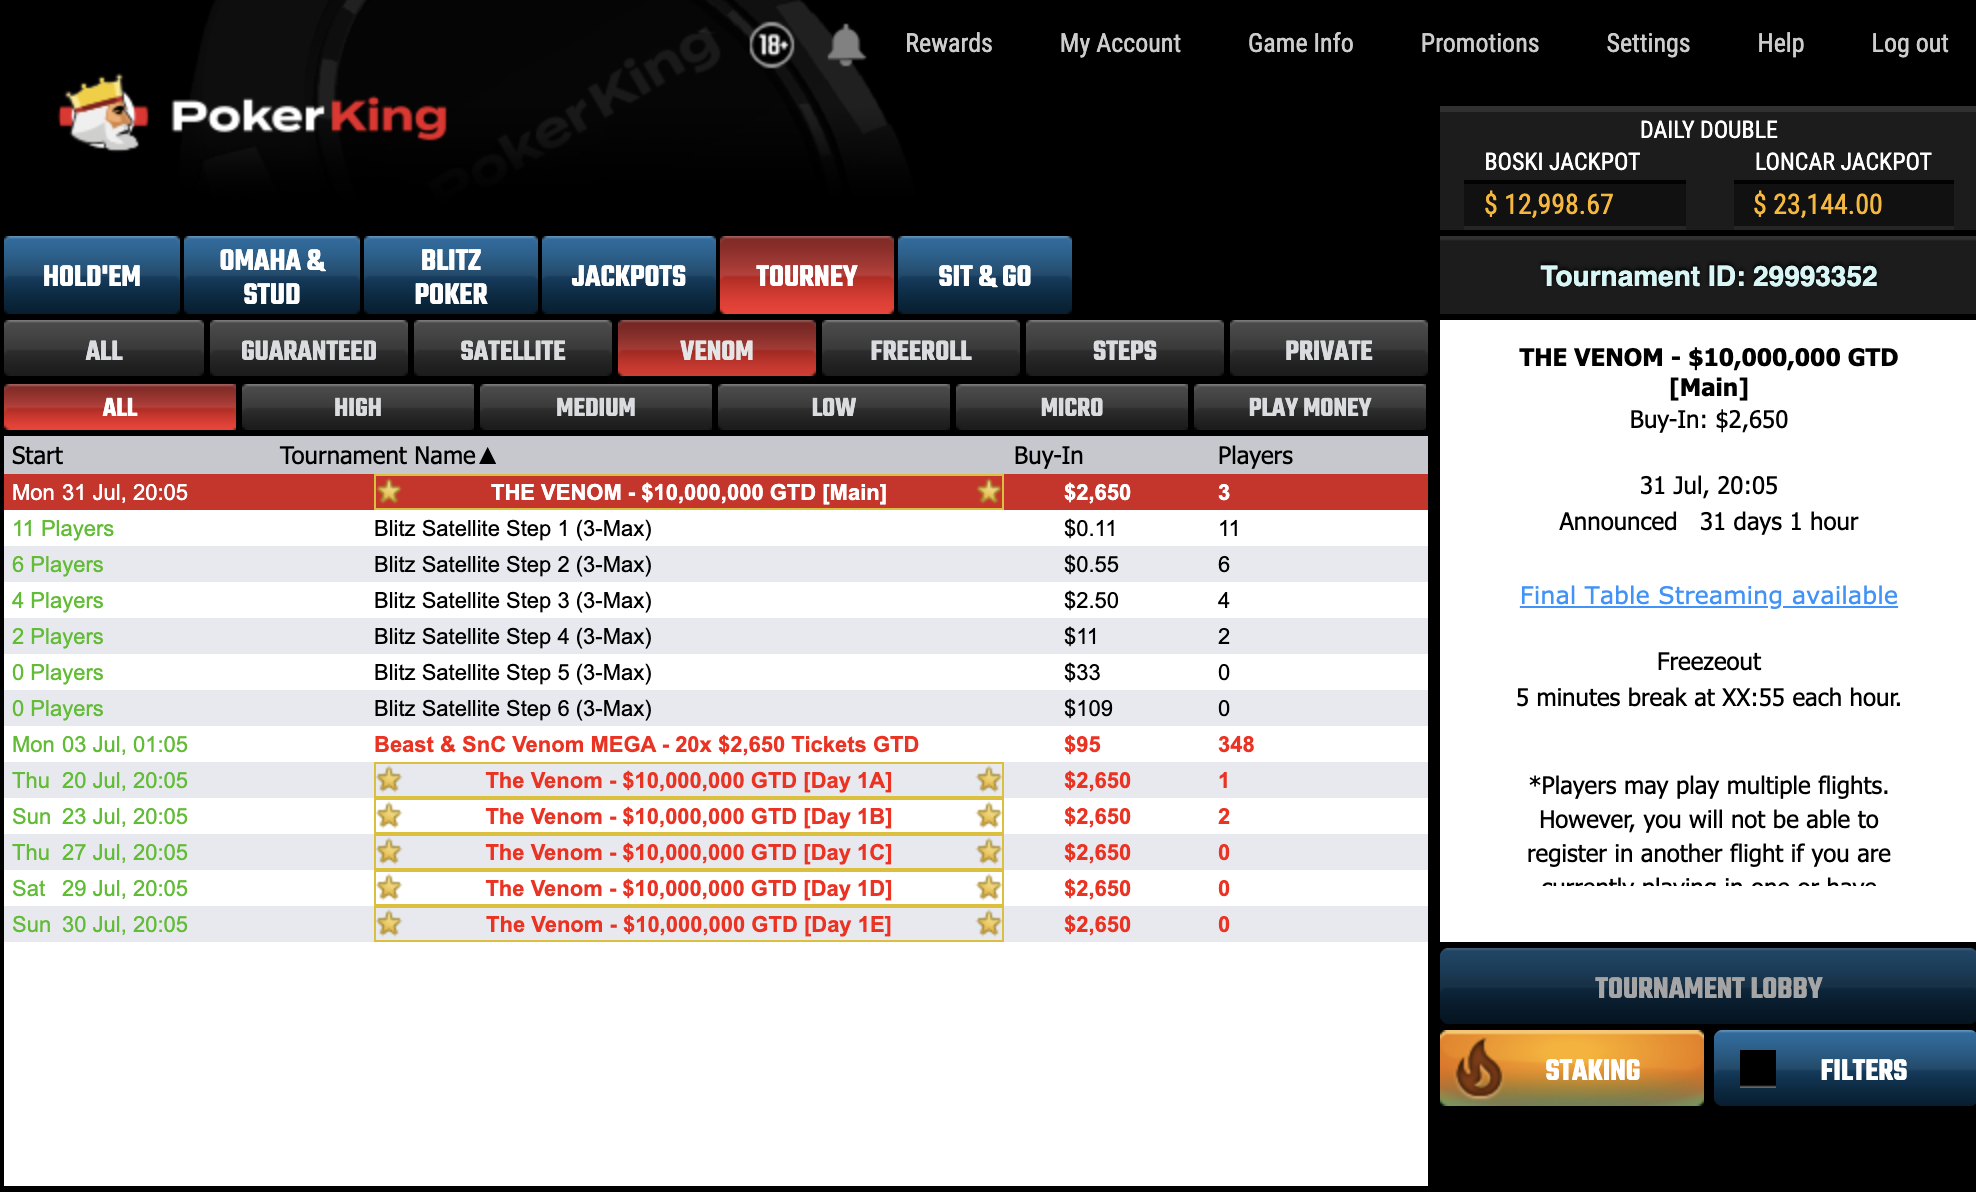Click the PokerKing logo
The image size is (1976, 1192).
pyautogui.click(x=253, y=115)
